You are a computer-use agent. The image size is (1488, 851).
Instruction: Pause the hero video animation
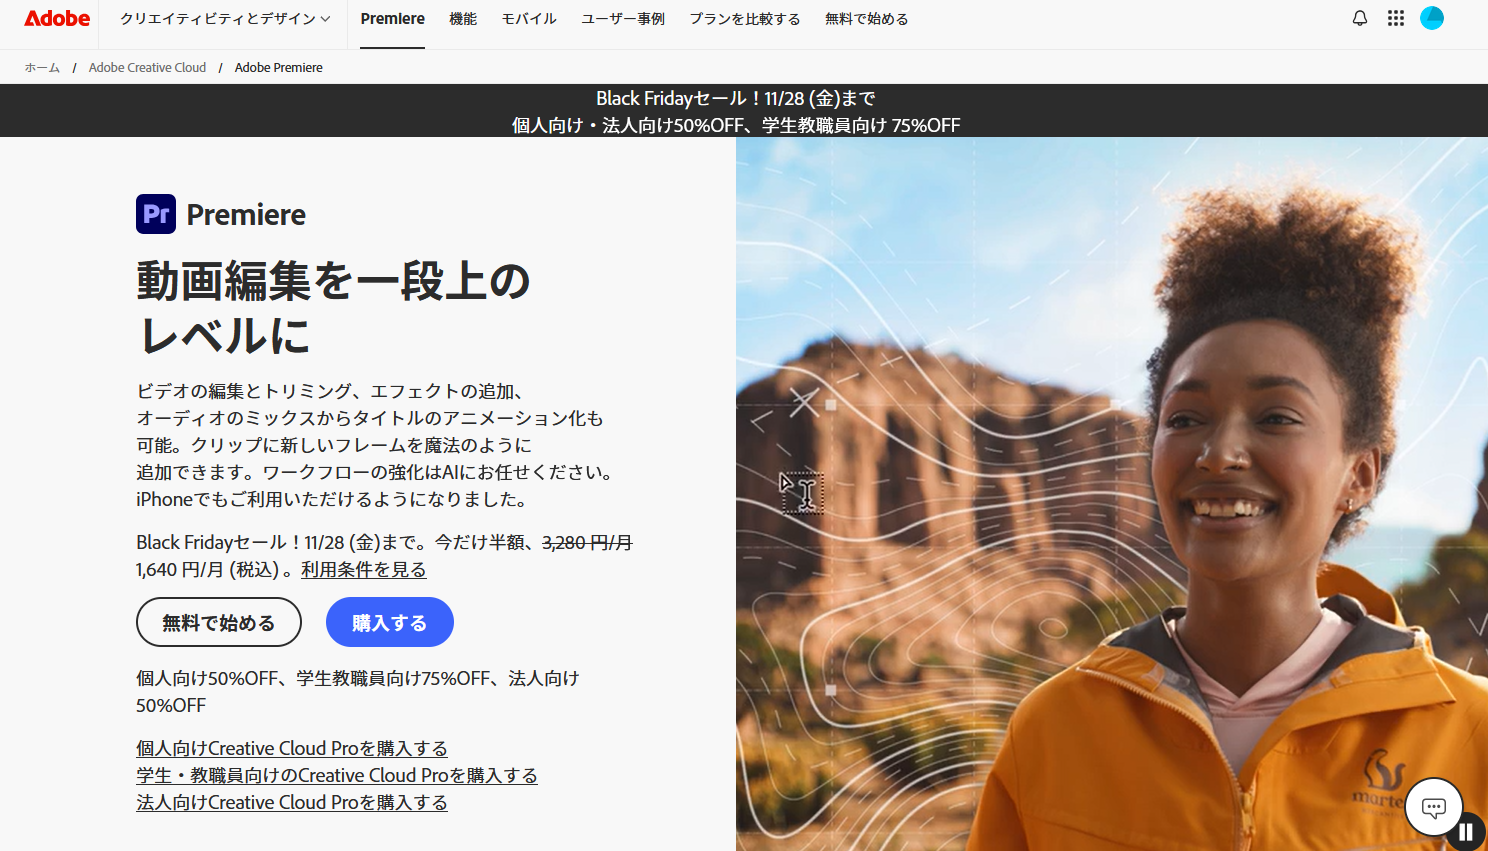1466,832
